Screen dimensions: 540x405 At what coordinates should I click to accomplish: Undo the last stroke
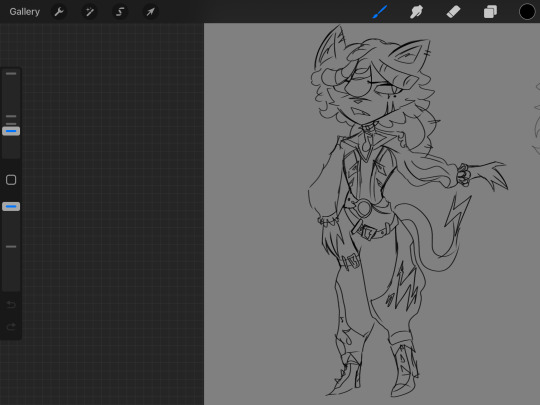click(11, 304)
